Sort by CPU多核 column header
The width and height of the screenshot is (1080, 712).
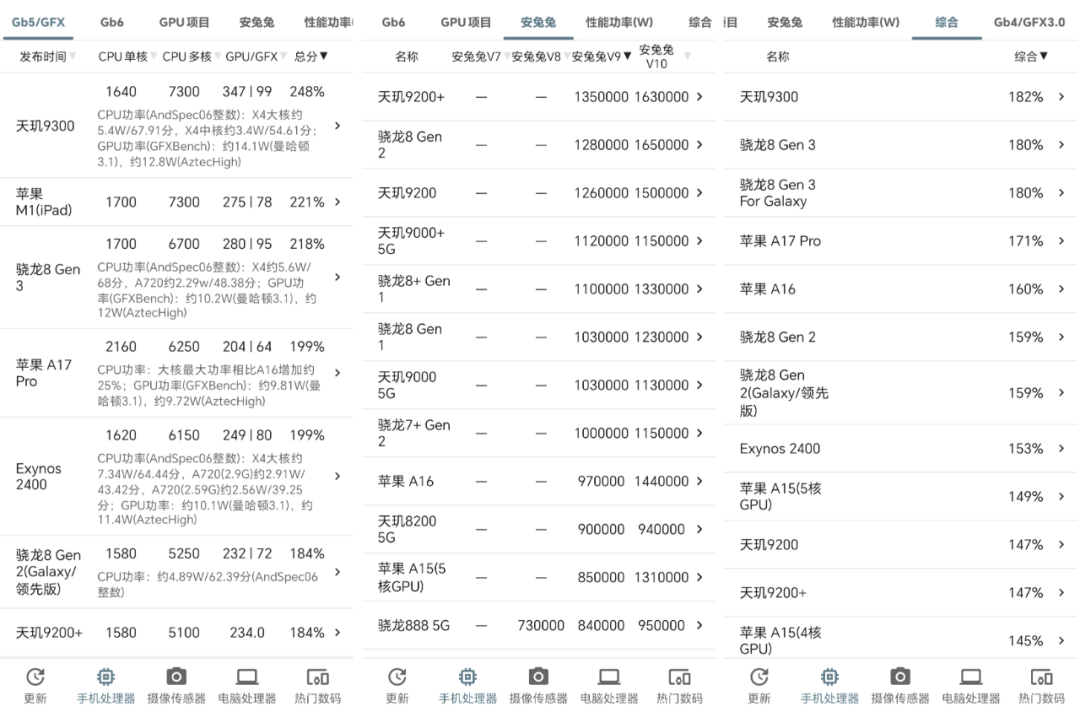[x=191, y=56]
